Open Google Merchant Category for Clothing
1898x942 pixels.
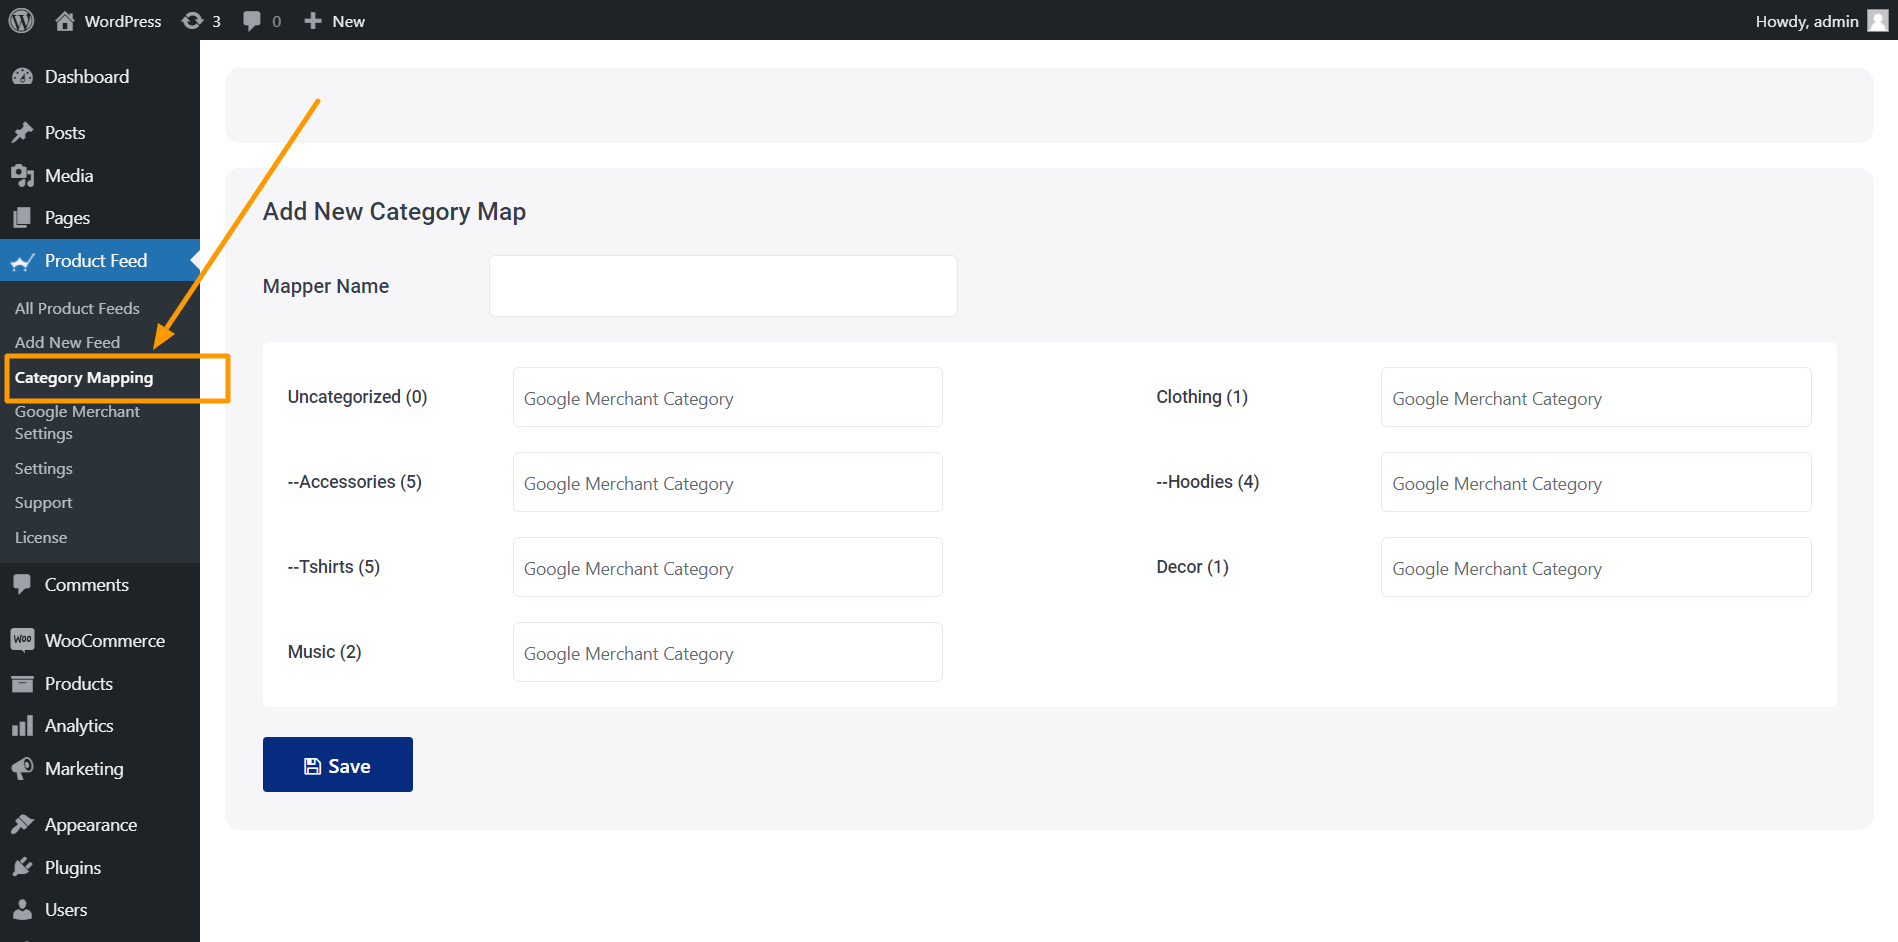click(x=1596, y=397)
